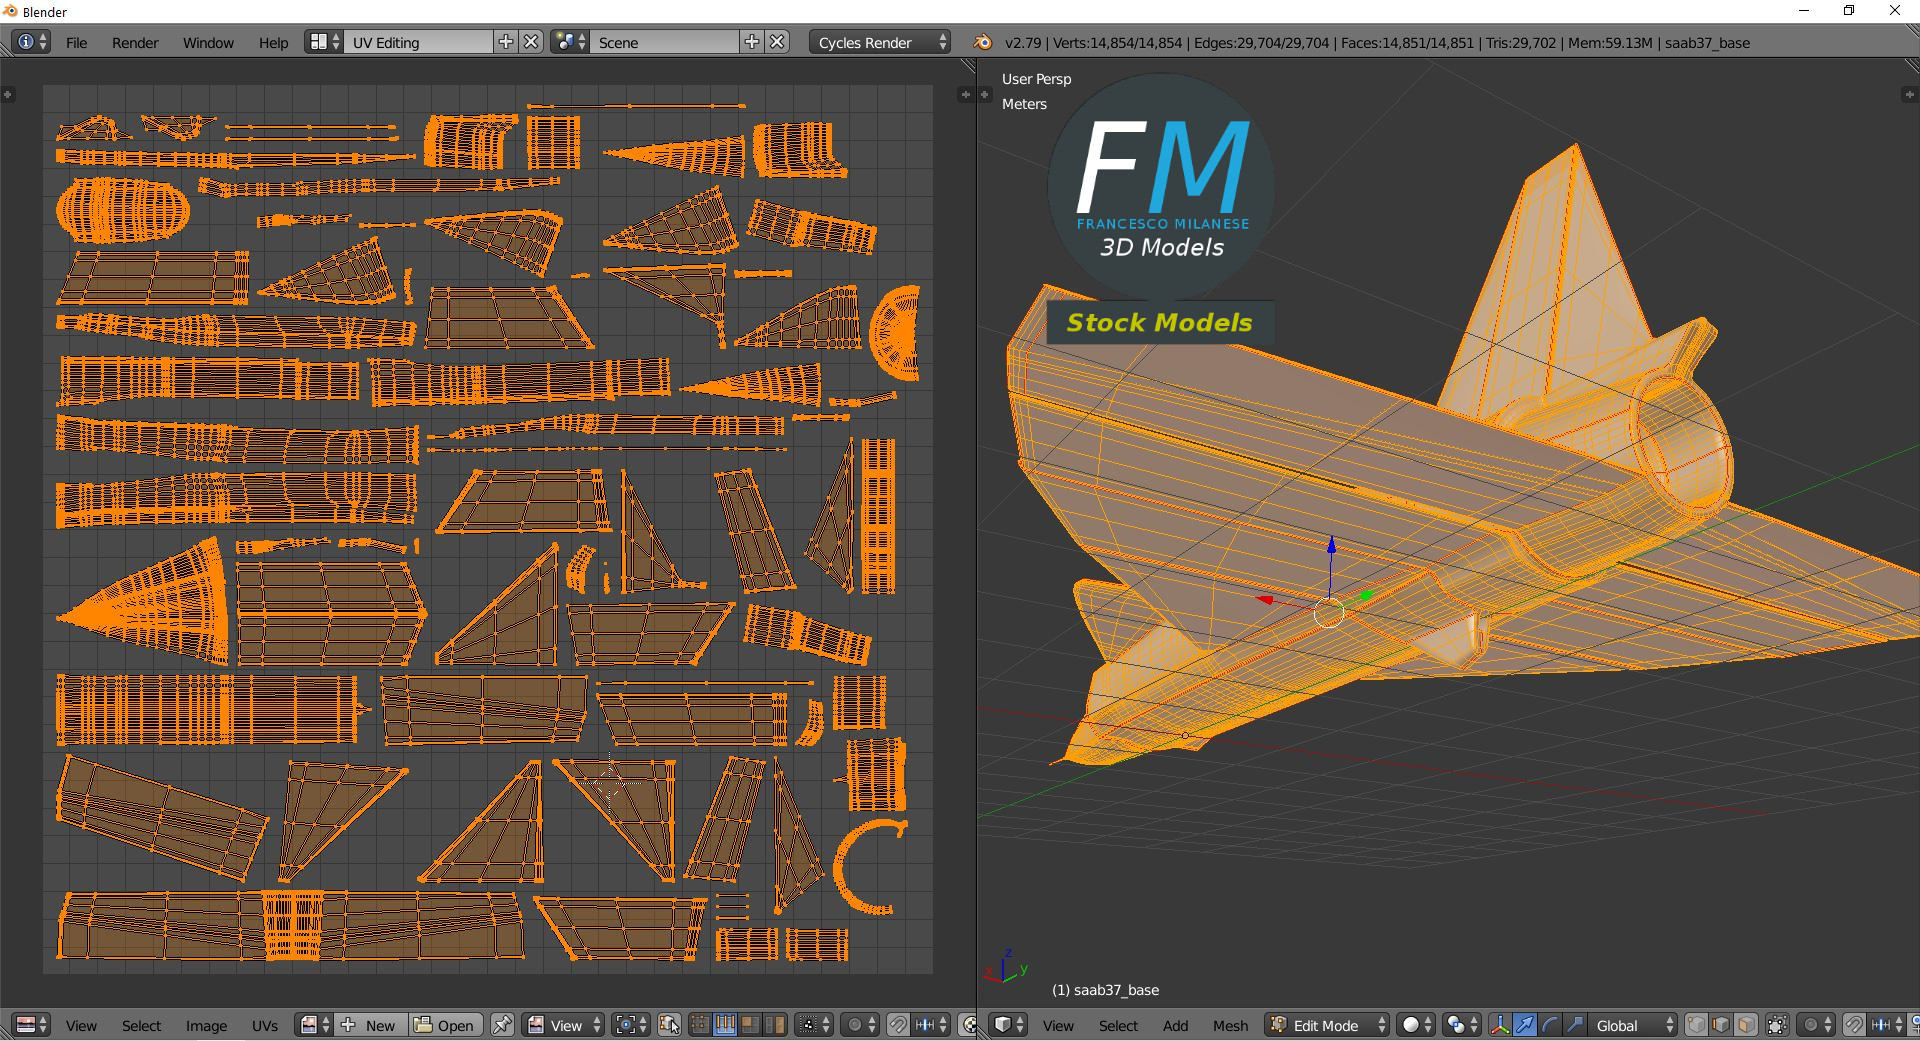The image size is (1920, 1041).
Task: Open the Edit Mode dropdown
Action: 1328,1025
